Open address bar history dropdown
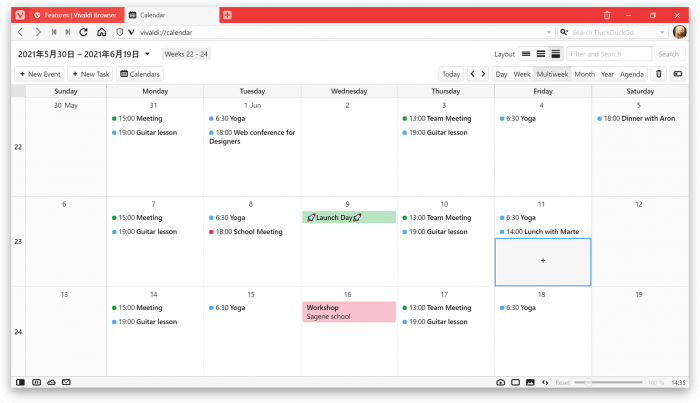The height and width of the screenshot is (403, 700). (x=549, y=32)
